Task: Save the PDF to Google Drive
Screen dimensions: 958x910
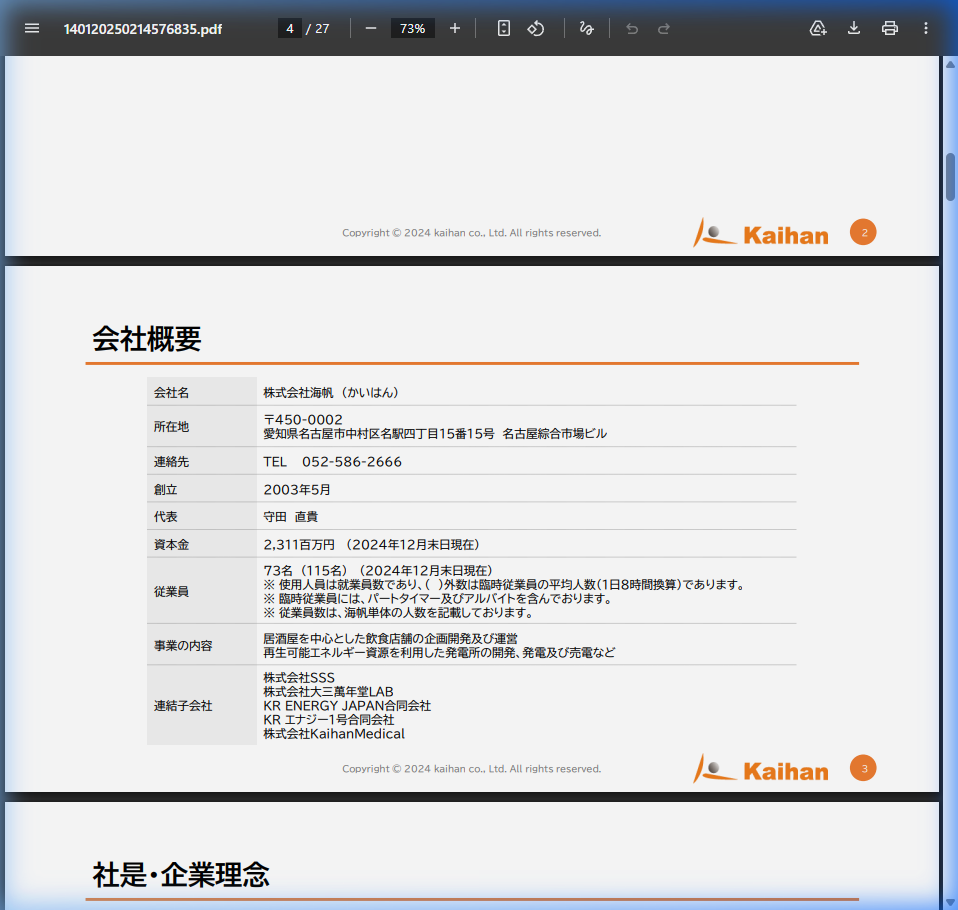Action: tap(818, 28)
